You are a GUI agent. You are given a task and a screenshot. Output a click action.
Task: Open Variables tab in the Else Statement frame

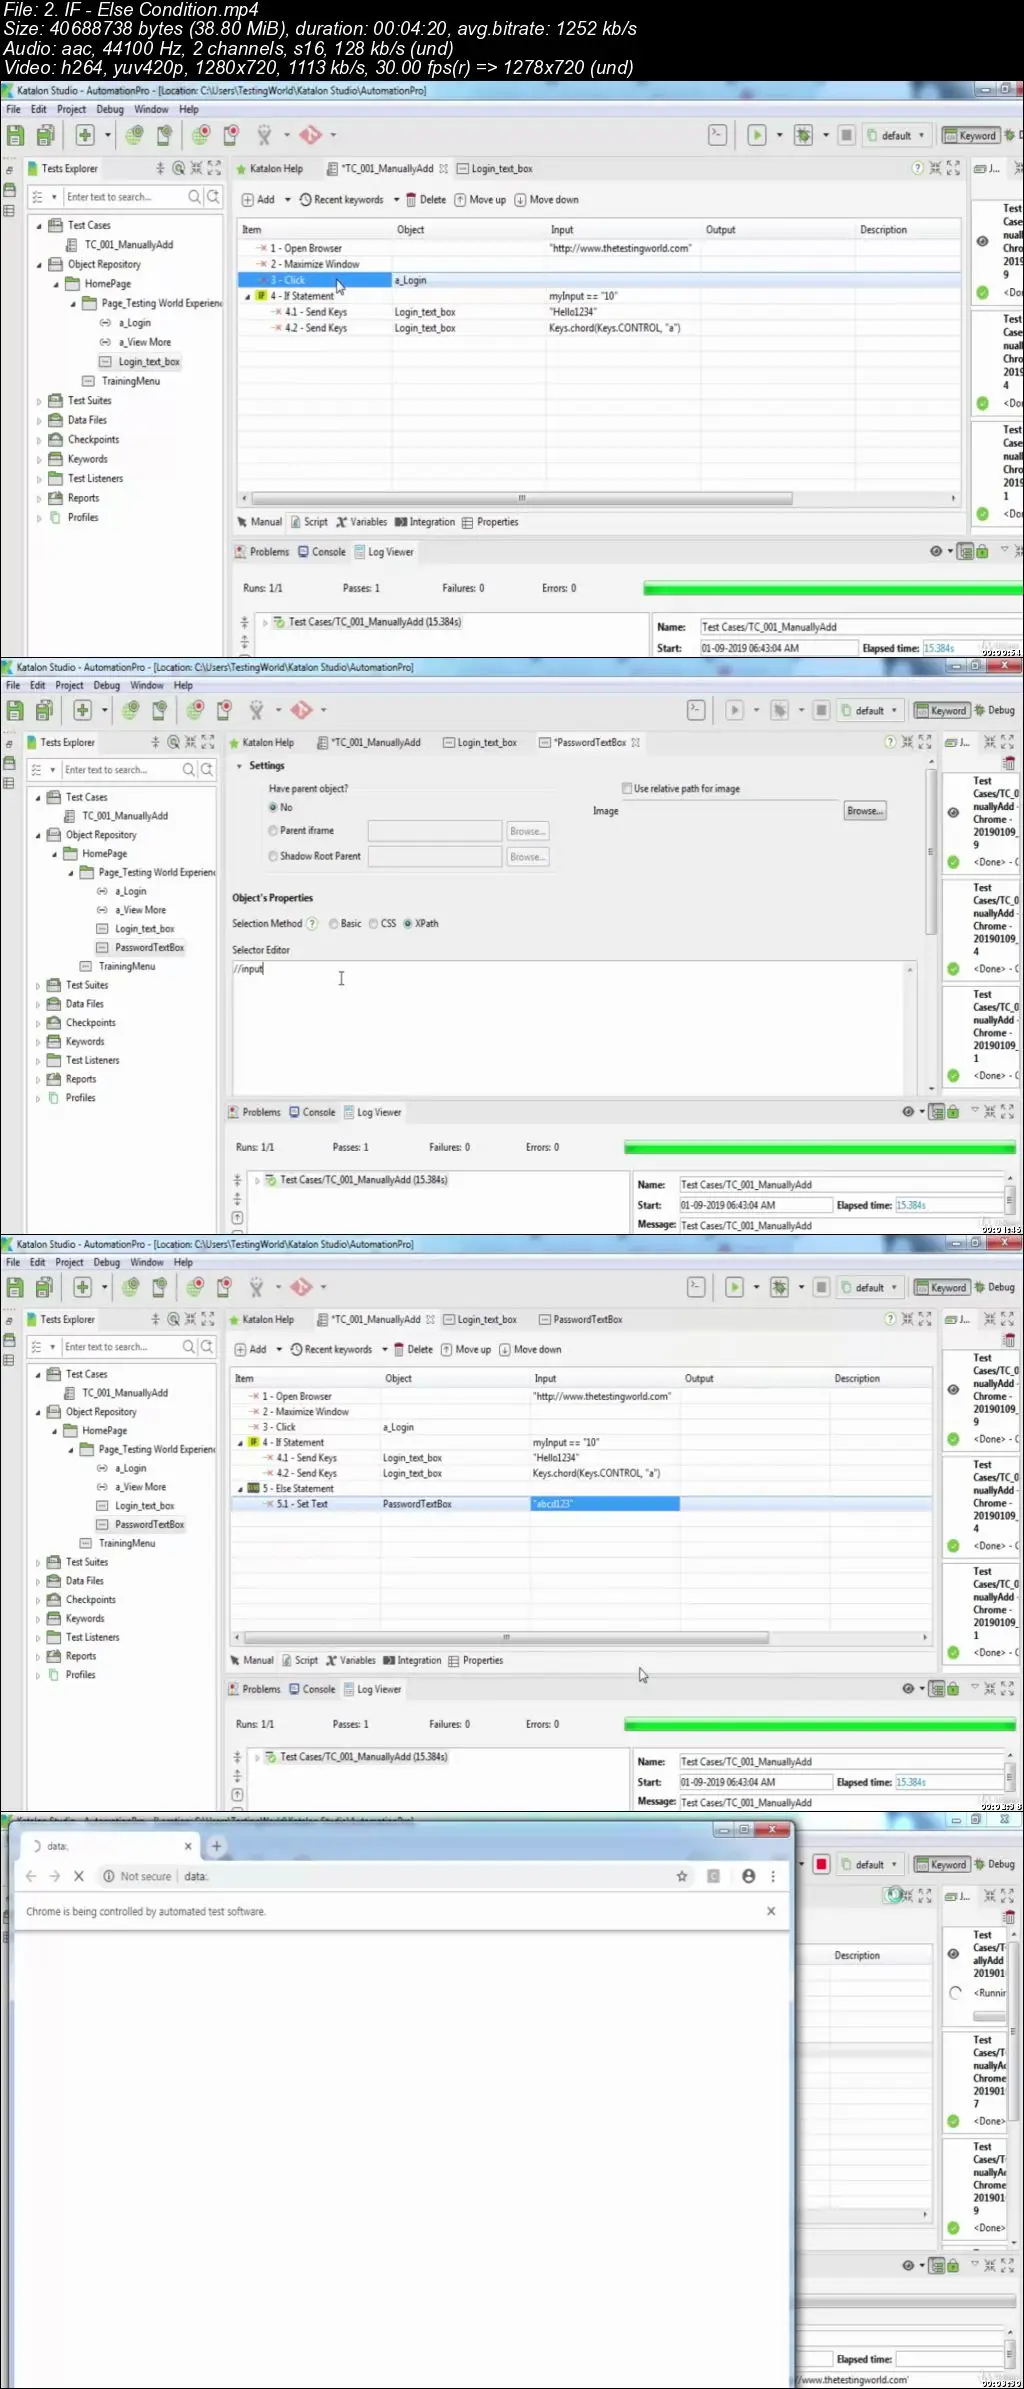tap(351, 1660)
